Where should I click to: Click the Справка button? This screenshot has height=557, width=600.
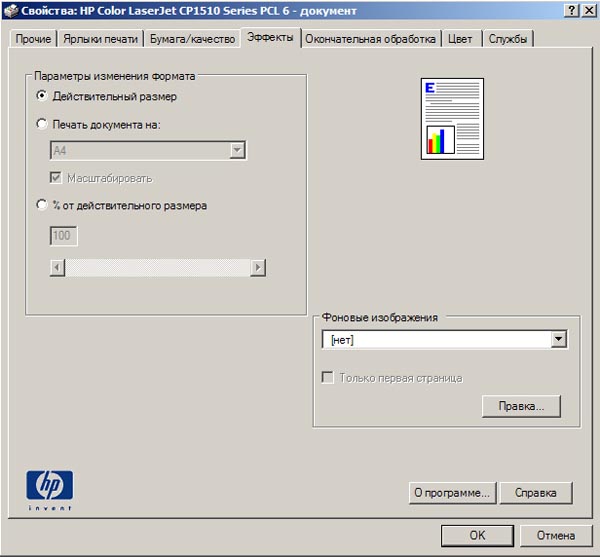536,493
